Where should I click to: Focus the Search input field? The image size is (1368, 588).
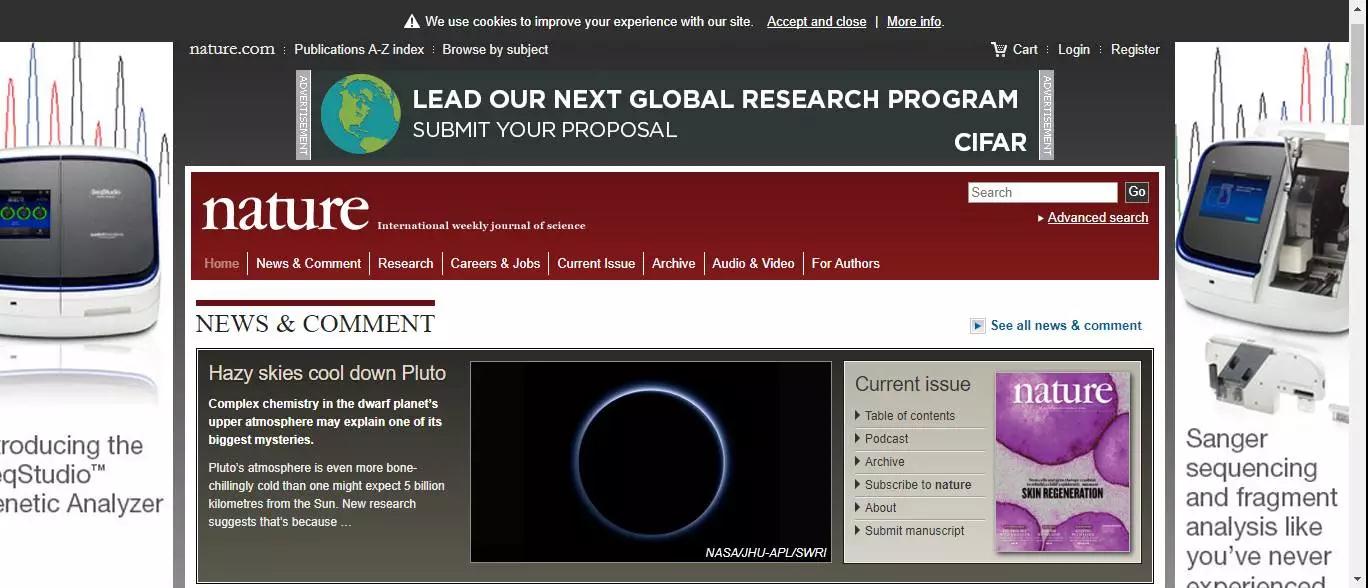pos(1043,192)
